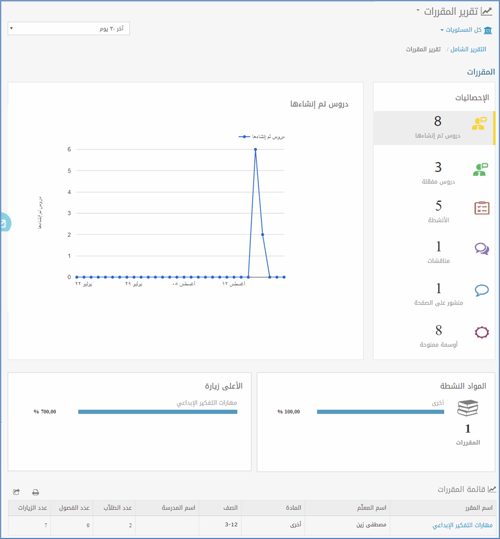Sort by عدد الزيارات column header
Screen dimensions: 500x539
(32, 508)
